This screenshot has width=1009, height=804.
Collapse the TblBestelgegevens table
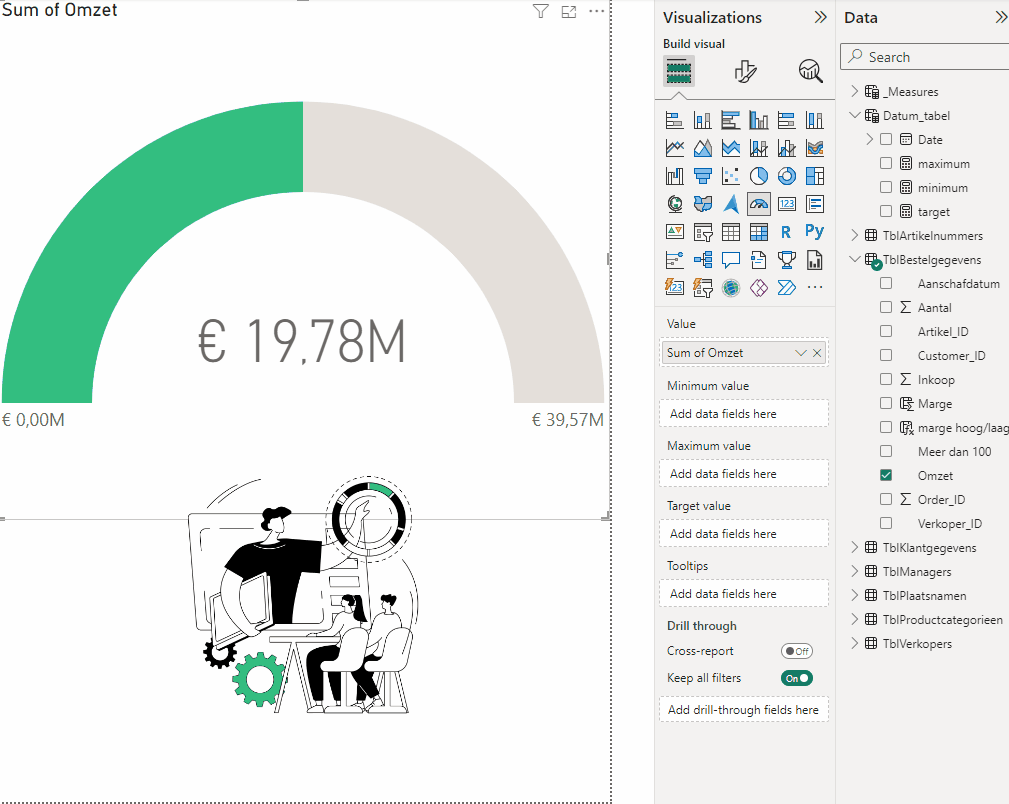[x=855, y=259]
